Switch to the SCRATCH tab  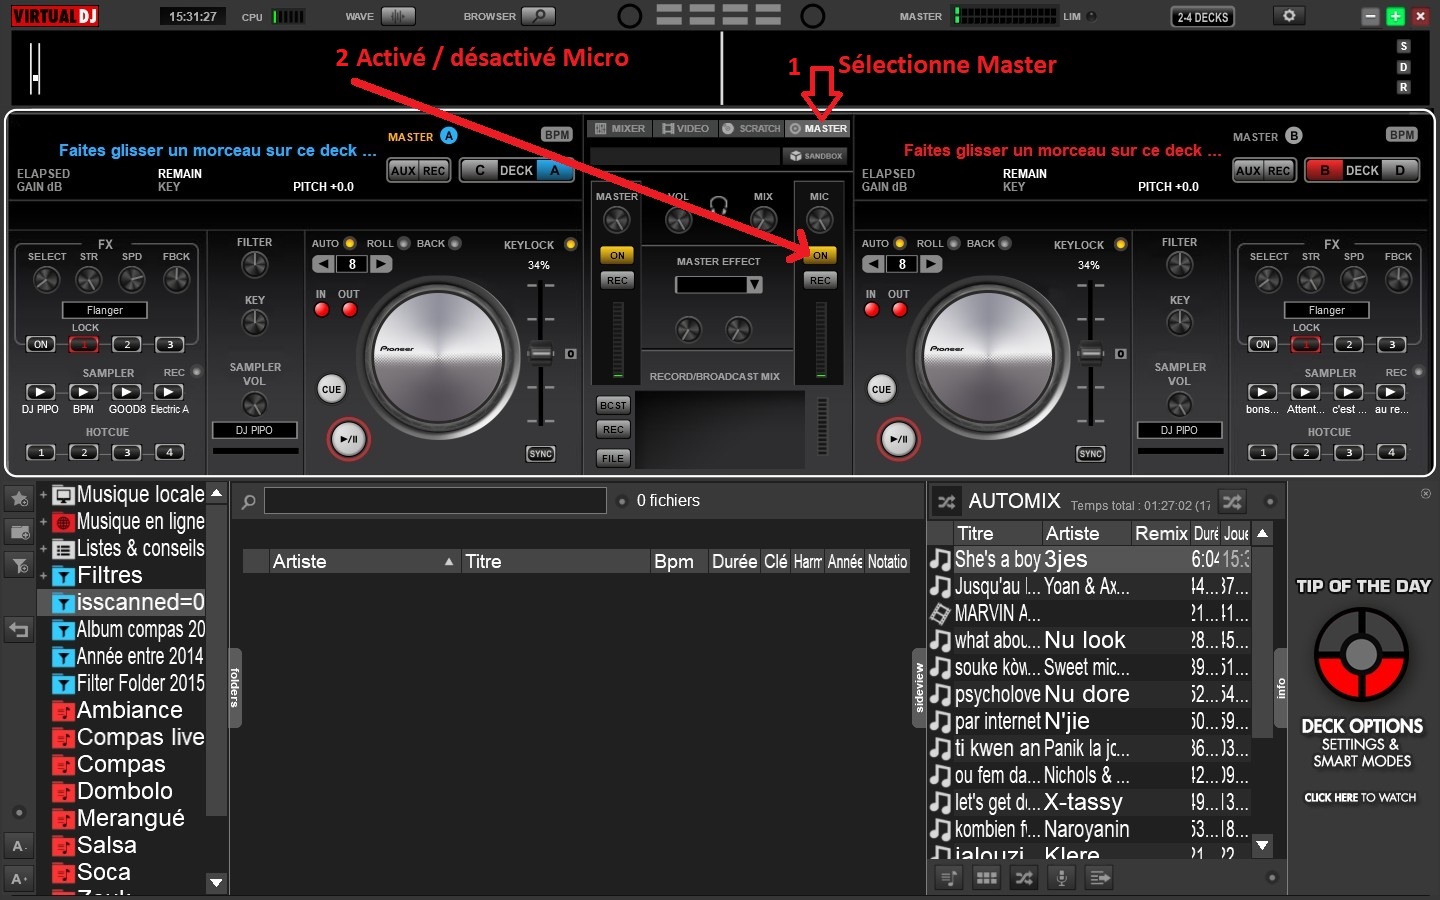click(x=751, y=129)
